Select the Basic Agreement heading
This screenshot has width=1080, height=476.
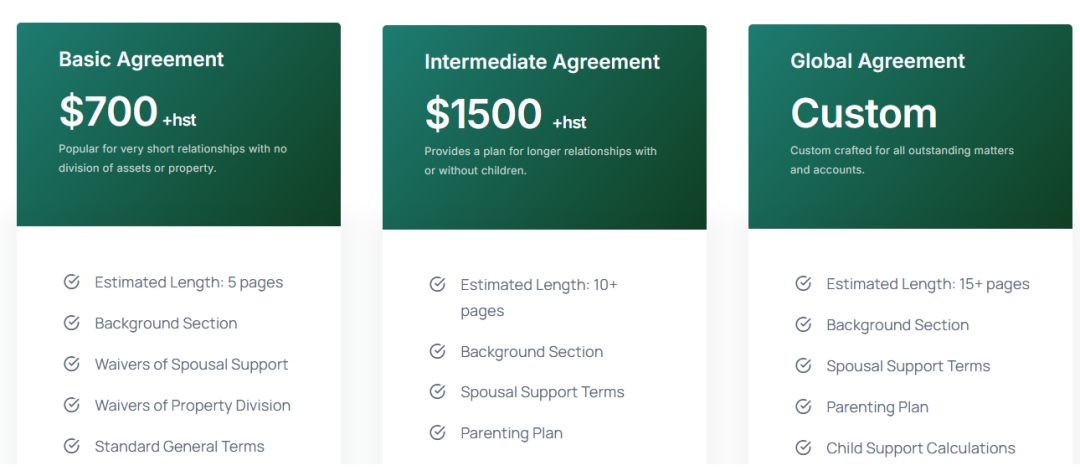(141, 59)
